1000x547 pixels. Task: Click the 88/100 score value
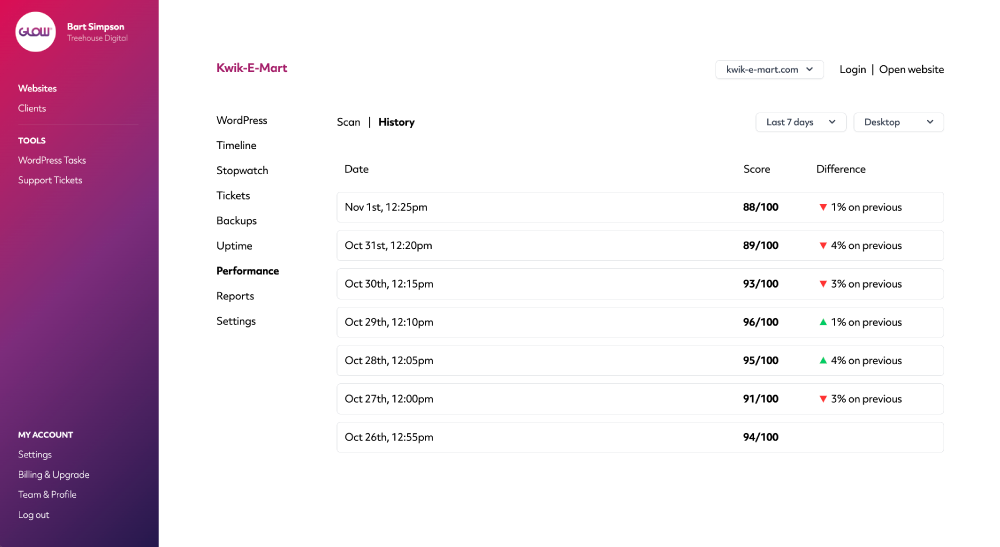pyautogui.click(x=760, y=207)
